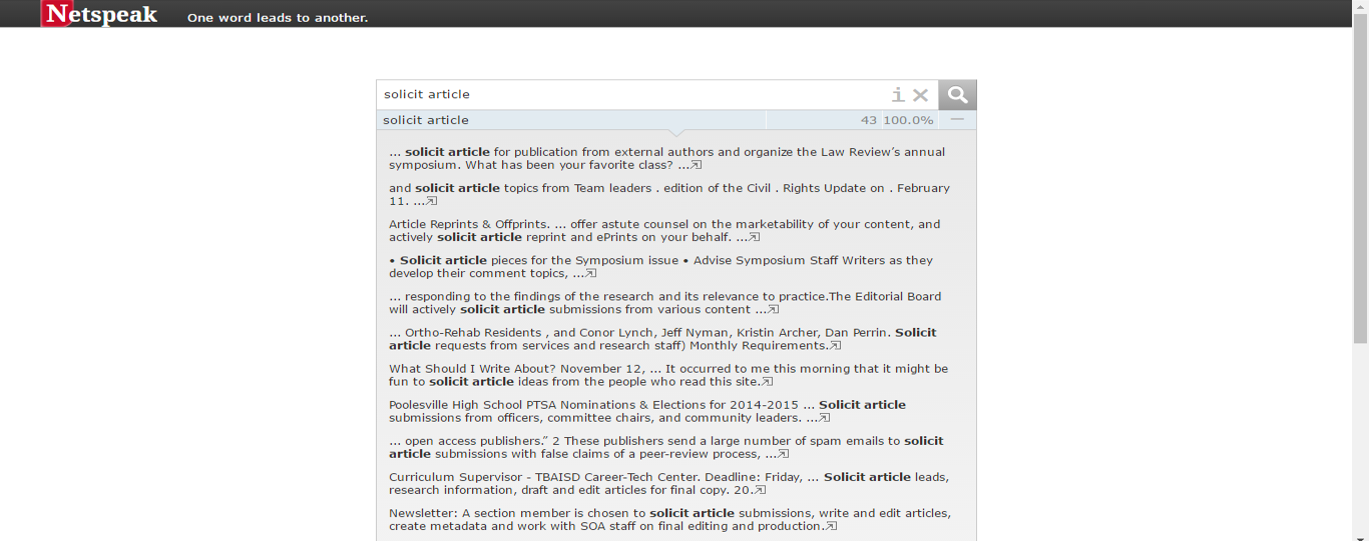Open source link after 'ePrints on your behalf.'

pyautogui.click(x=755, y=237)
